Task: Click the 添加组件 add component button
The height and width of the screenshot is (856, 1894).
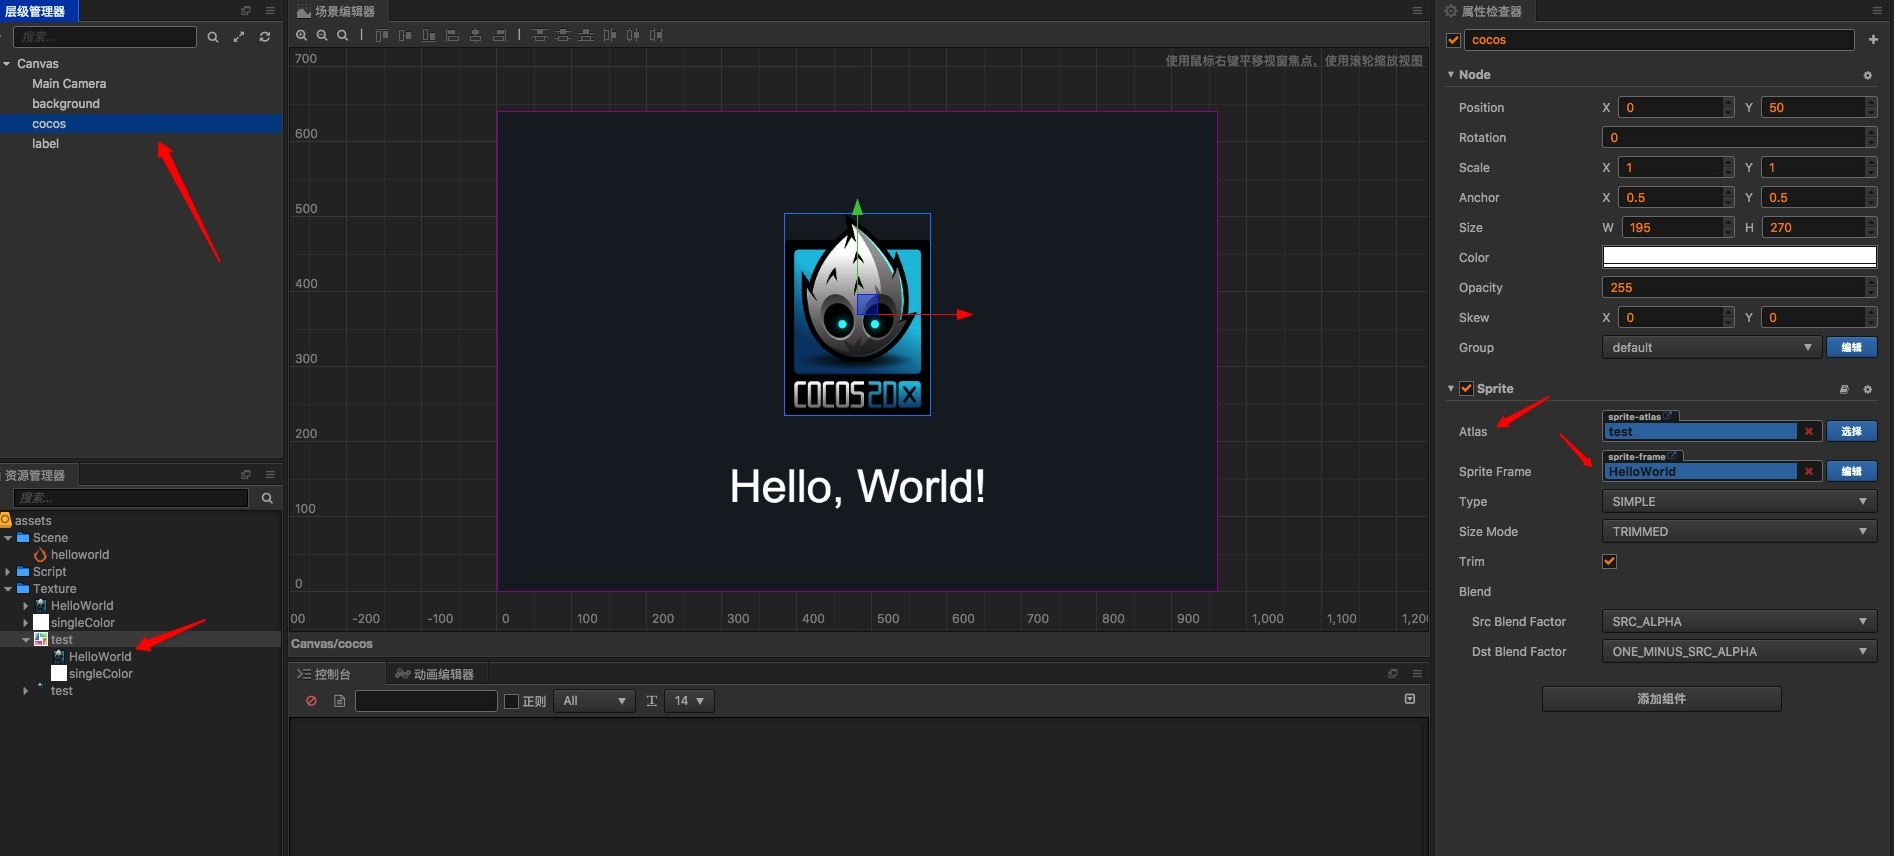Action: pos(1661,699)
